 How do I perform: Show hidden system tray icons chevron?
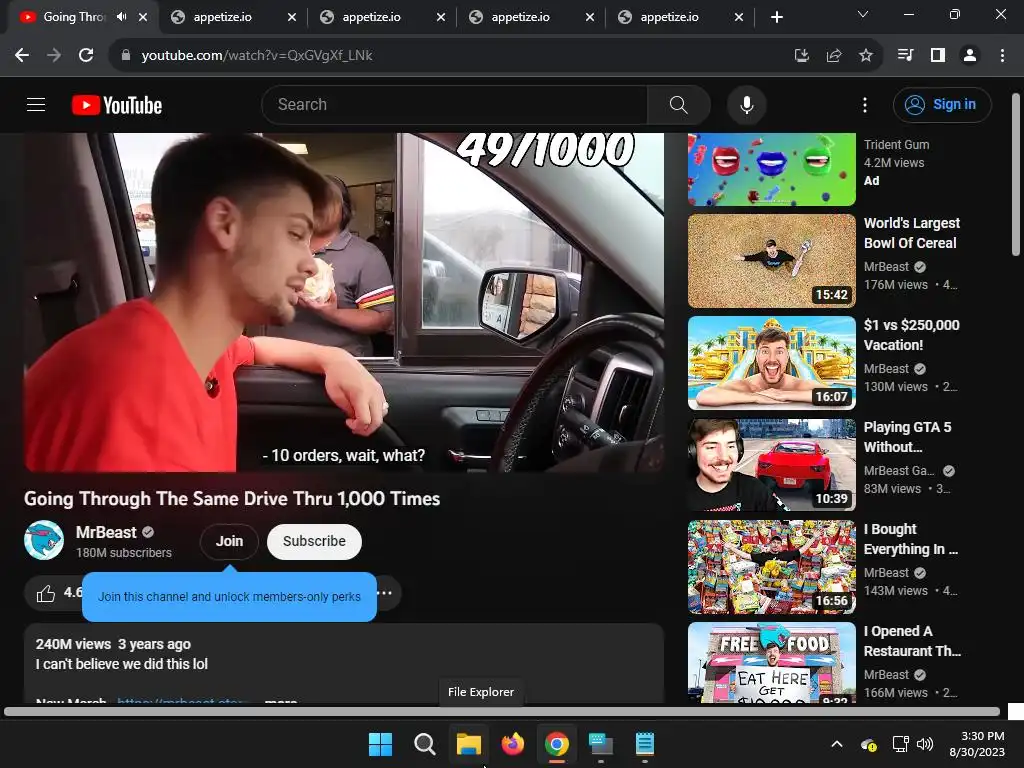(x=837, y=744)
